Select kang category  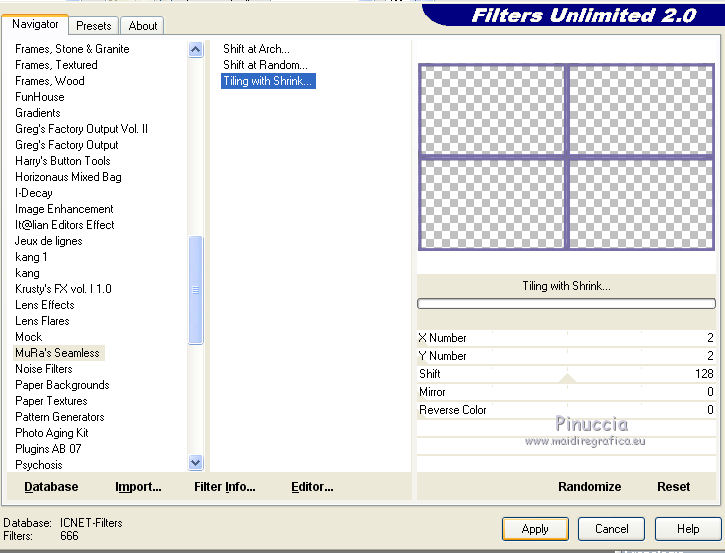coord(27,273)
